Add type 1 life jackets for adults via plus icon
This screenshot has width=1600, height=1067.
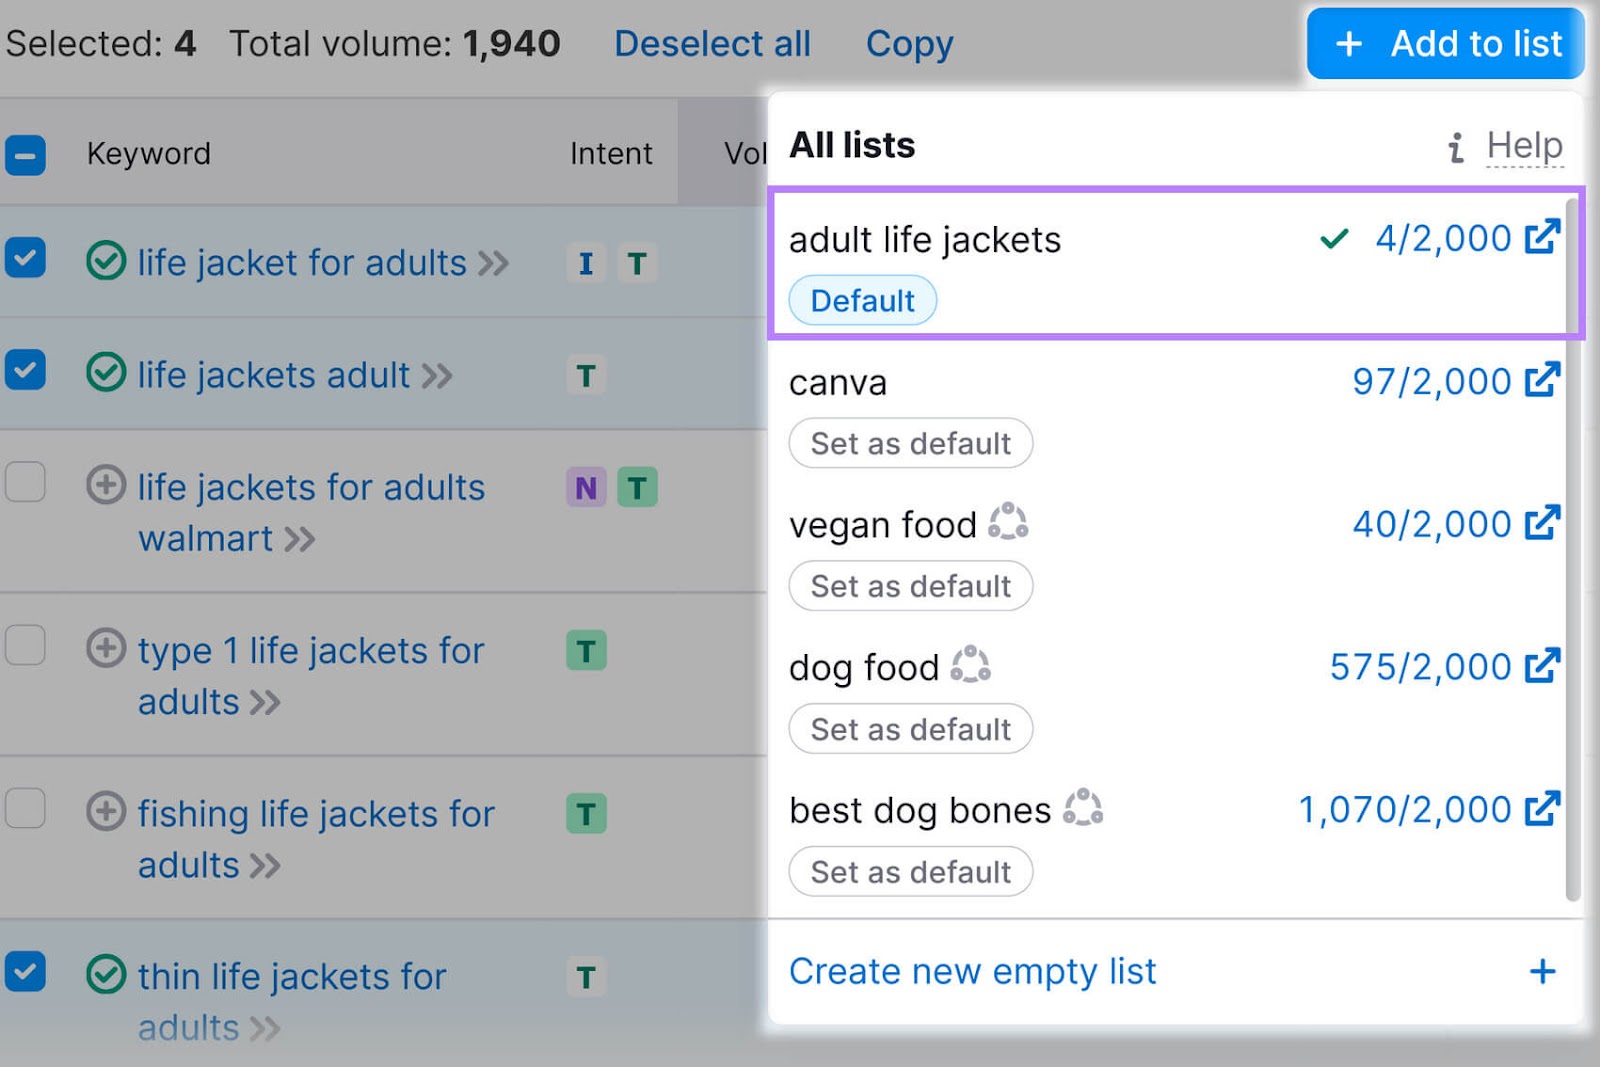(106, 648)
